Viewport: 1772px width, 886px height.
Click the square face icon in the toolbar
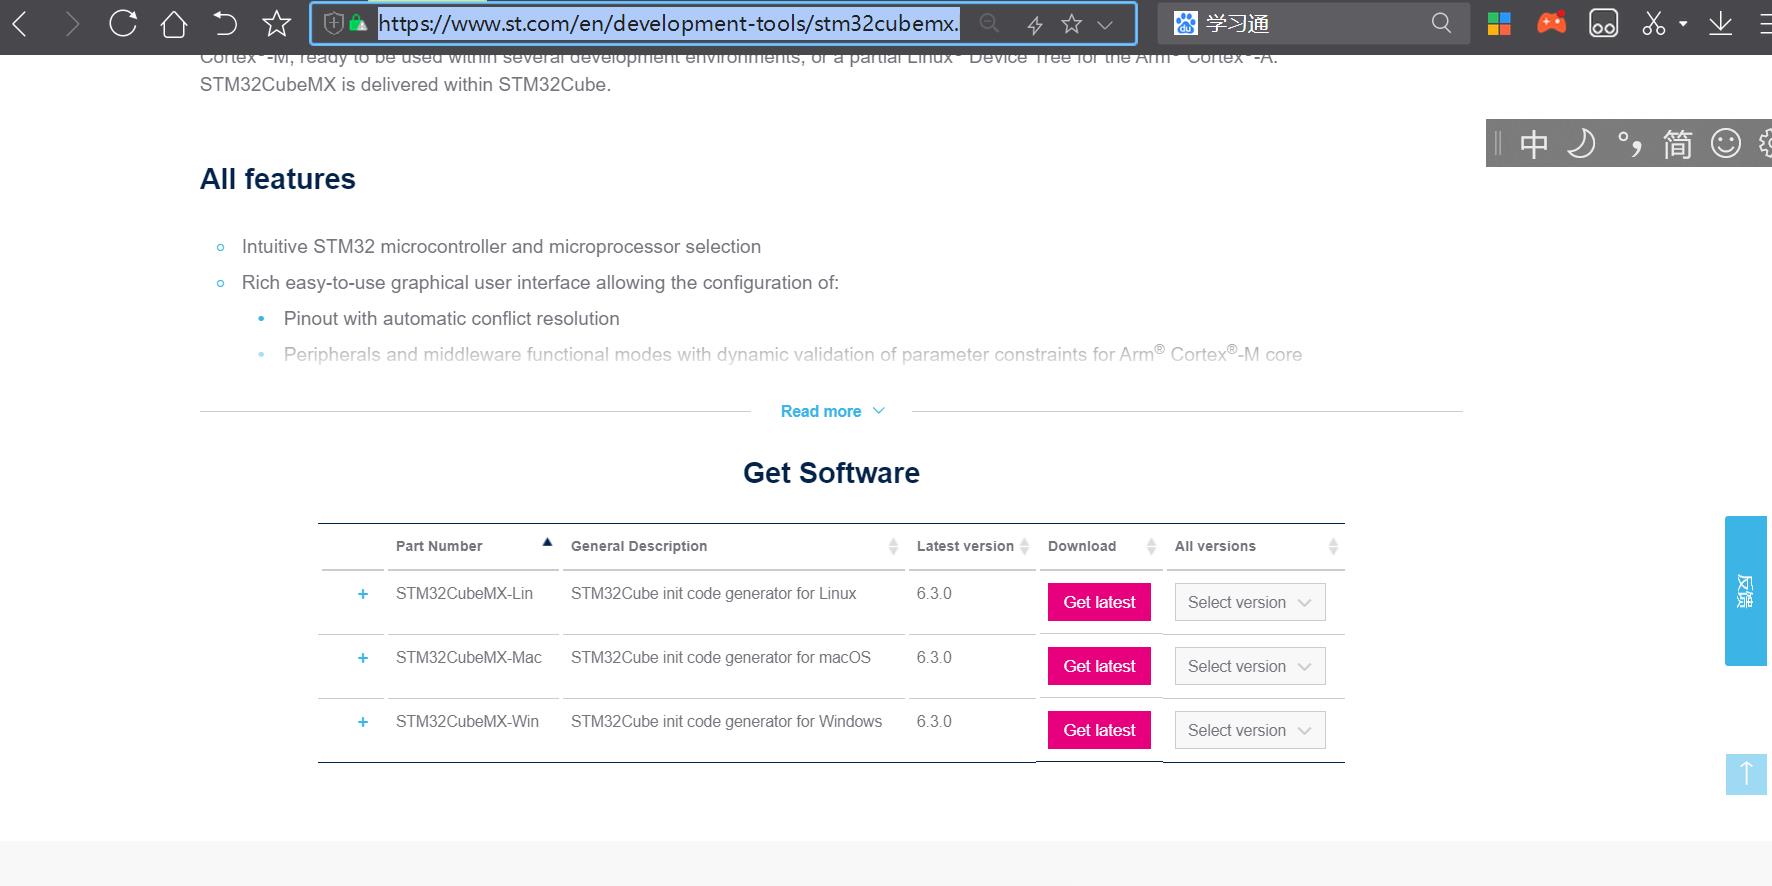[x=1603, y=24]
